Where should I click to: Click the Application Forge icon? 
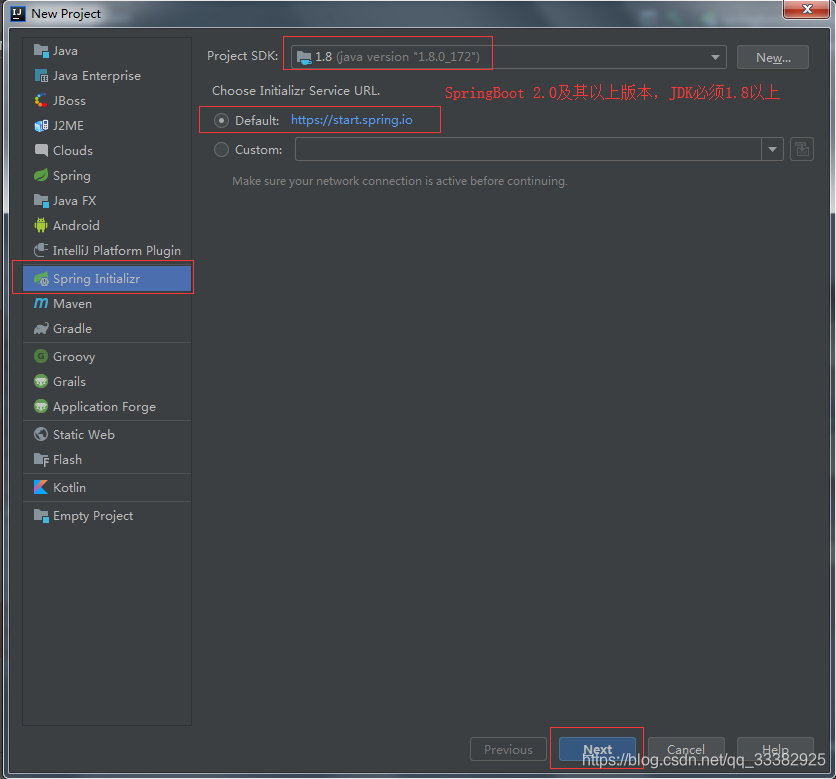point(41,406)
